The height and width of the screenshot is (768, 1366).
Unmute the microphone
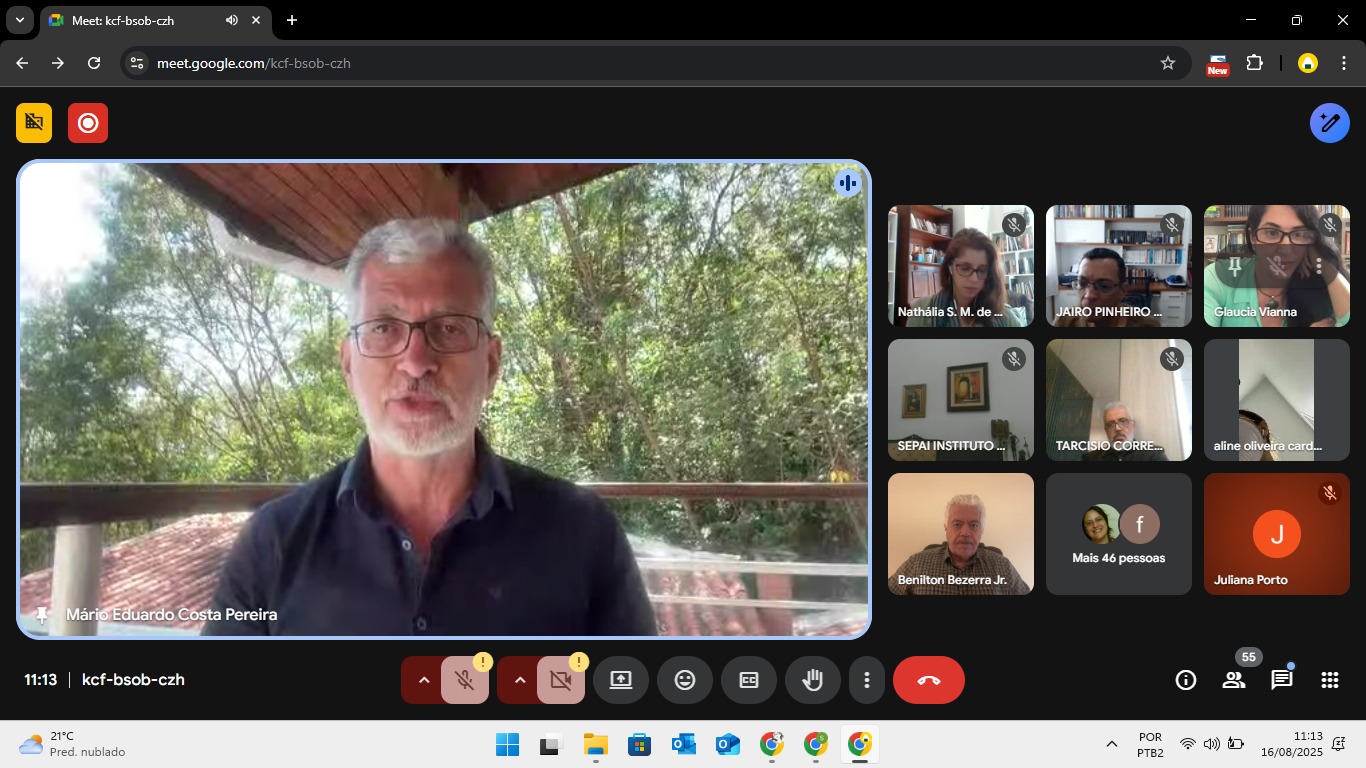point(464,680)
